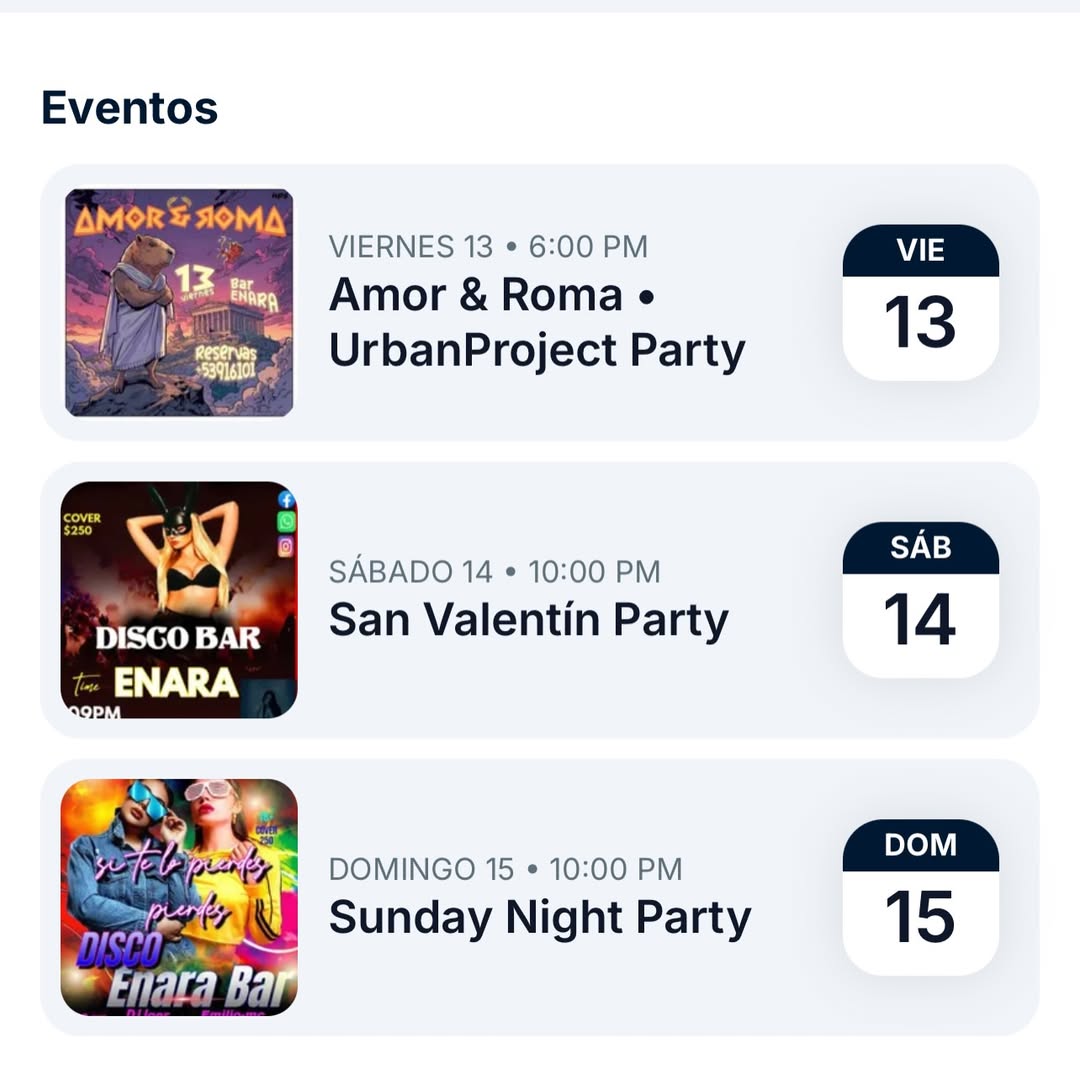Click the Facebook icon on the Disco Bar poster
The height and width of the screenshot is (1080, 1080).
286,499
